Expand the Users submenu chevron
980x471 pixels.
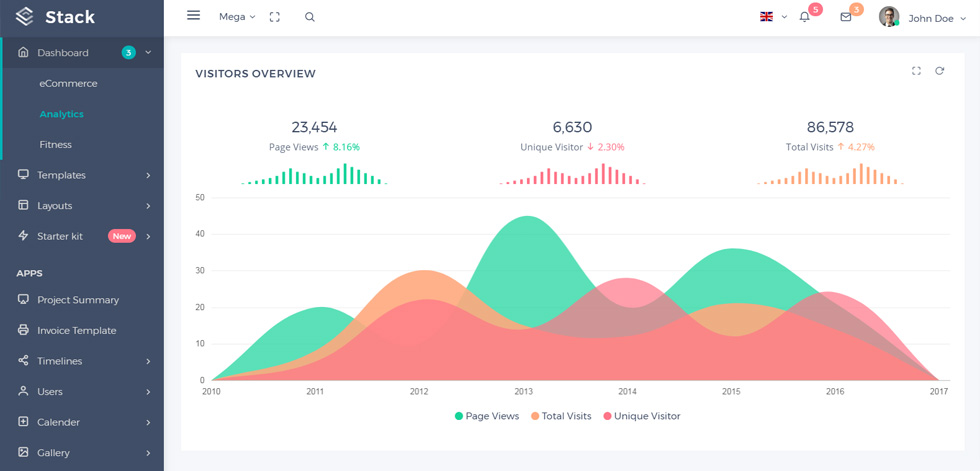pos(148,392)
